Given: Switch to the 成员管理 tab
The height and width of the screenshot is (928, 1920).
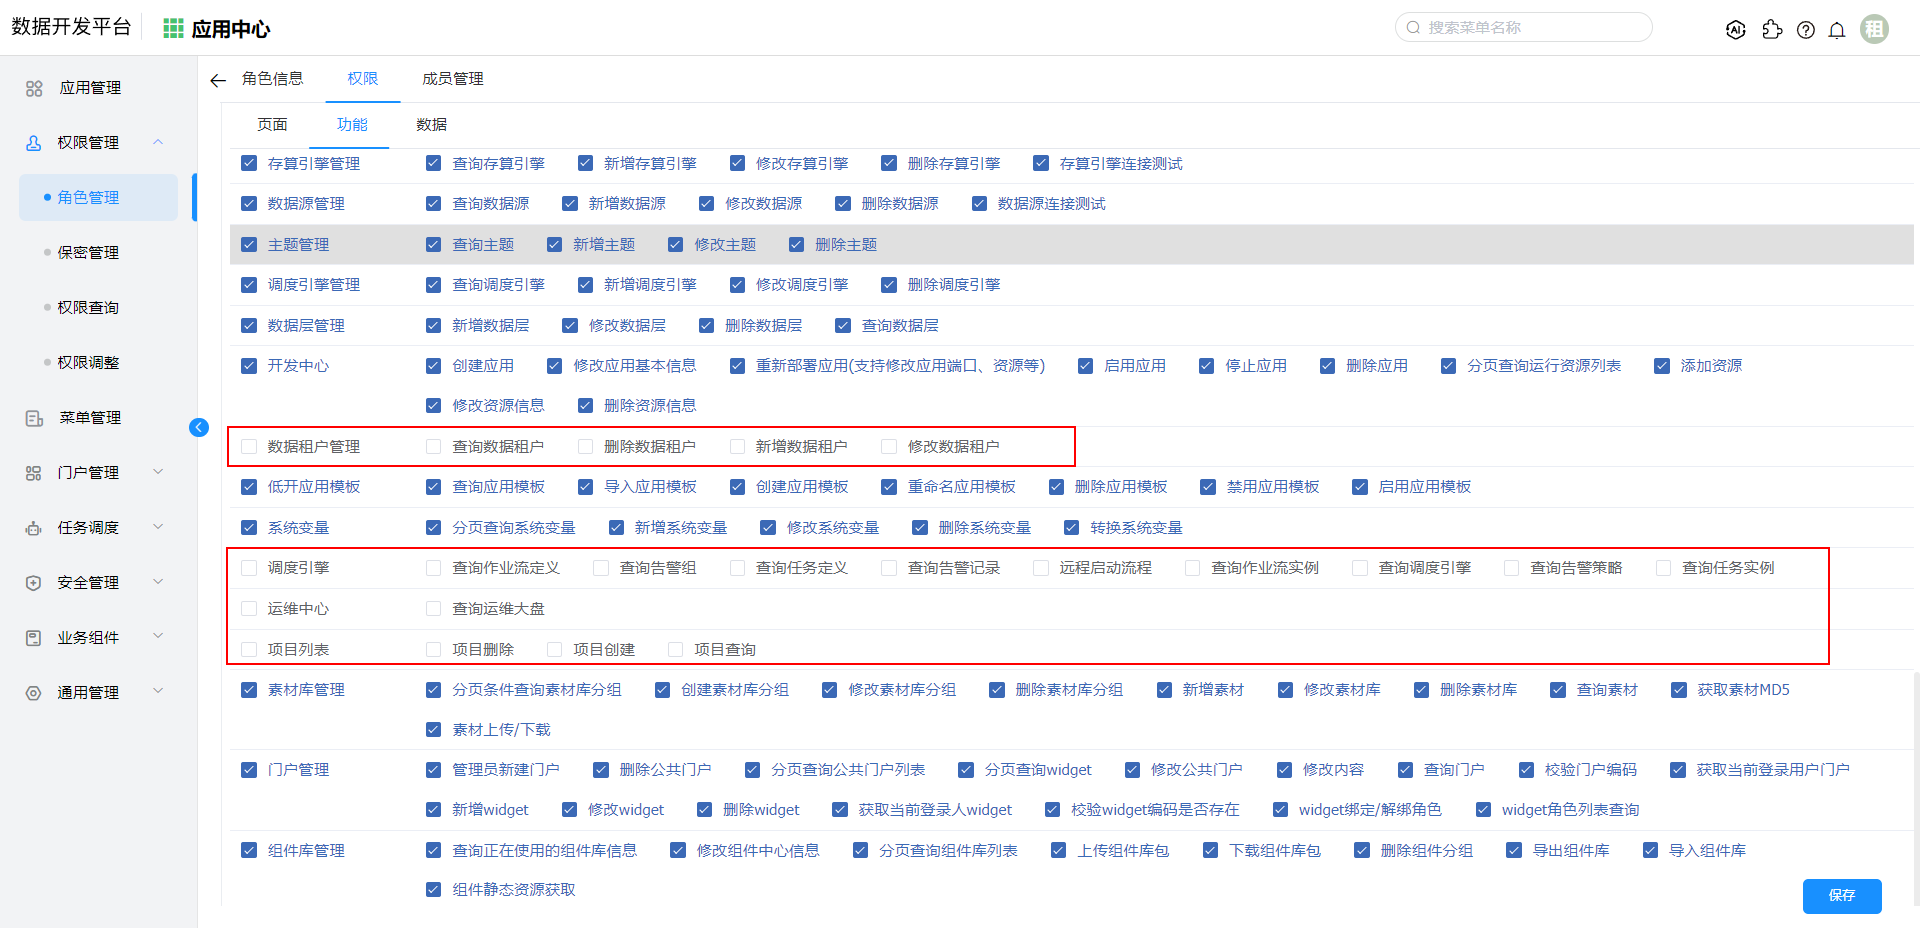Looking at the screenshot, I should [452, 79].
